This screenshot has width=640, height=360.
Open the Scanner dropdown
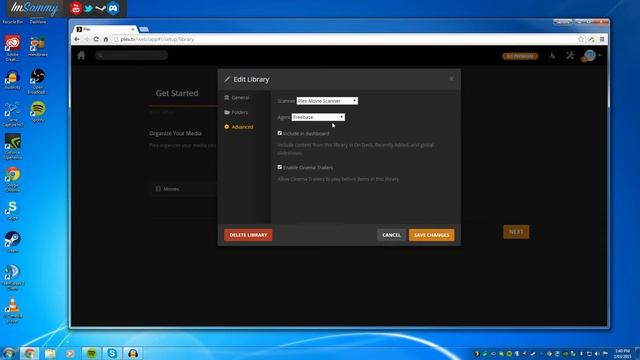[x=327, y=101]
